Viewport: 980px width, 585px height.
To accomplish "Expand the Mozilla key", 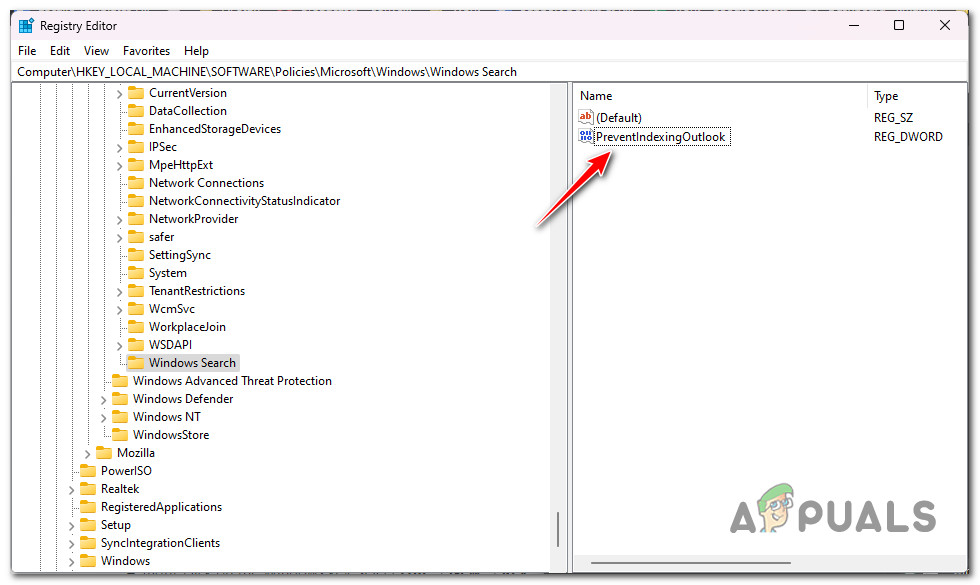I will [x=88, y=454].
